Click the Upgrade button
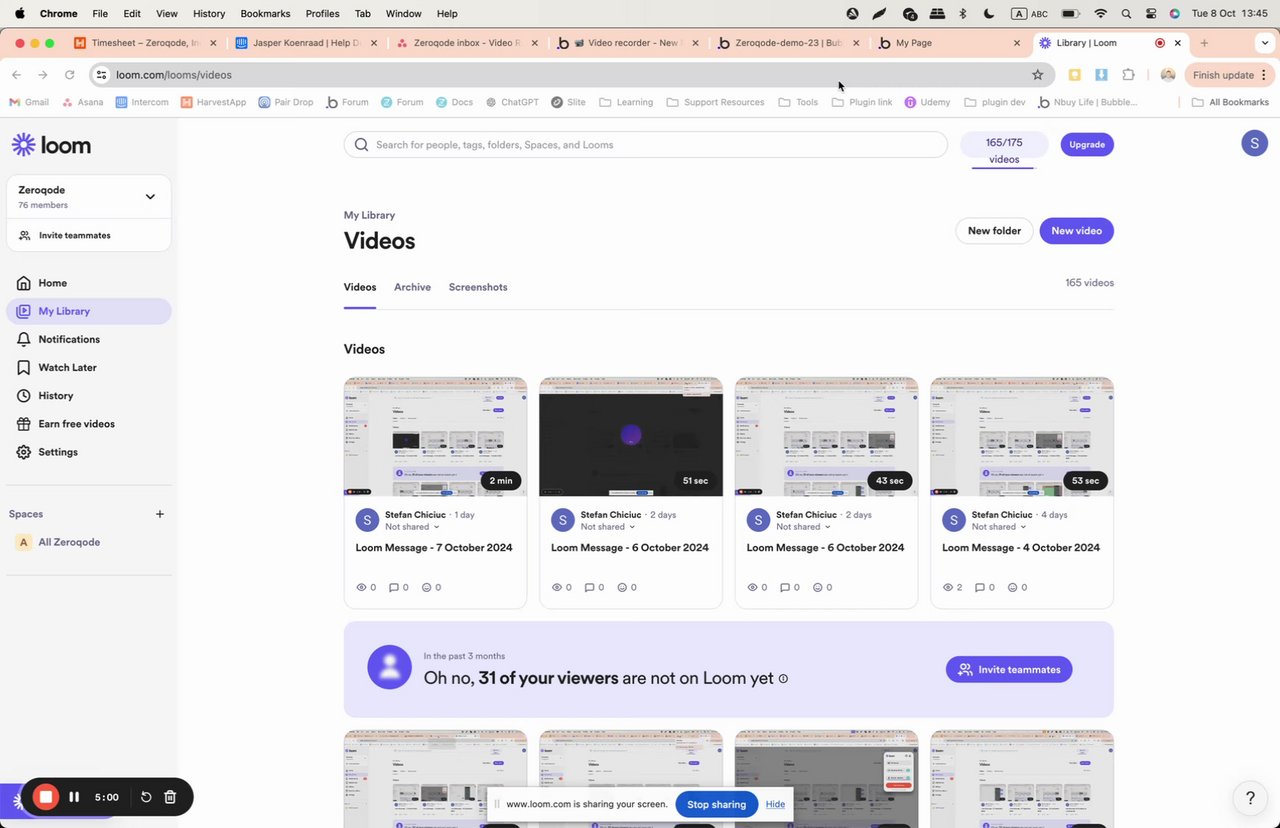This screenshot has width=1280, height=828. point(1087,145)
